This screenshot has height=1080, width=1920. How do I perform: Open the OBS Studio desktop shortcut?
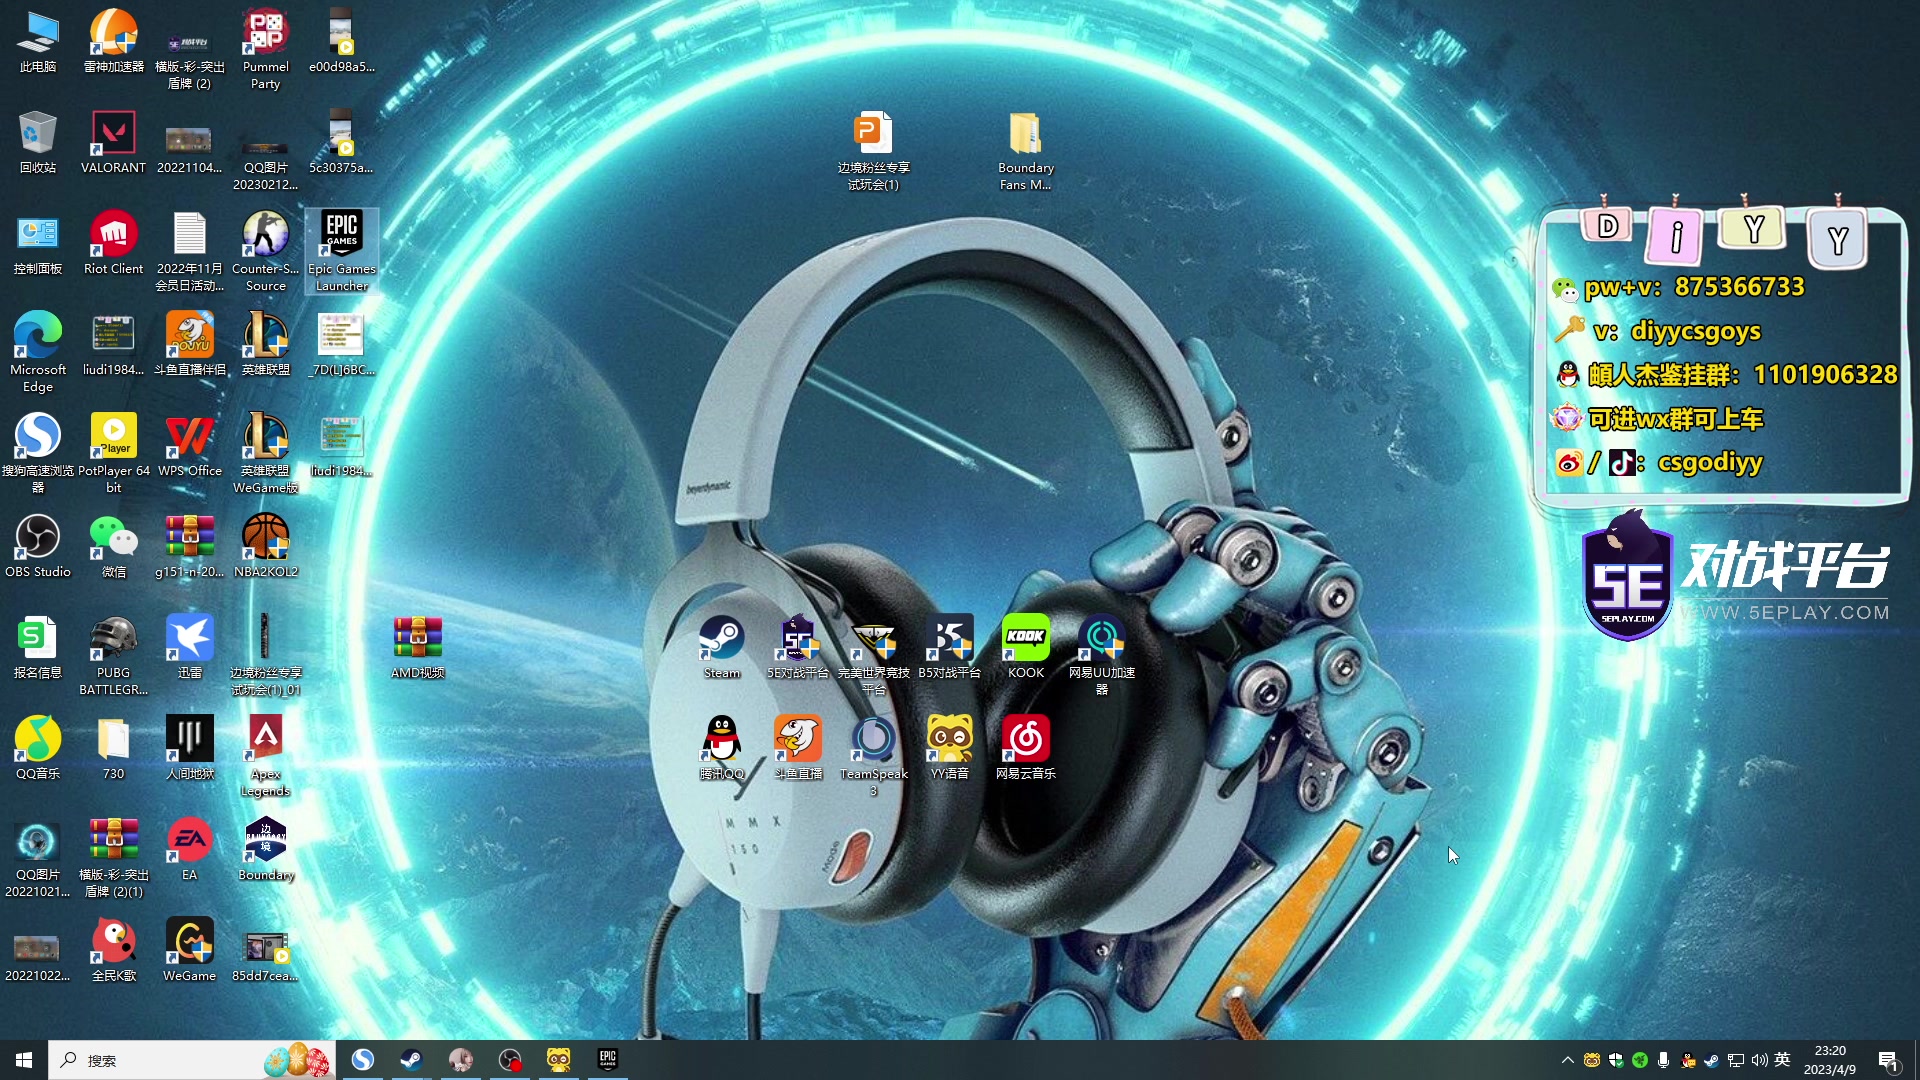(37, 545)
